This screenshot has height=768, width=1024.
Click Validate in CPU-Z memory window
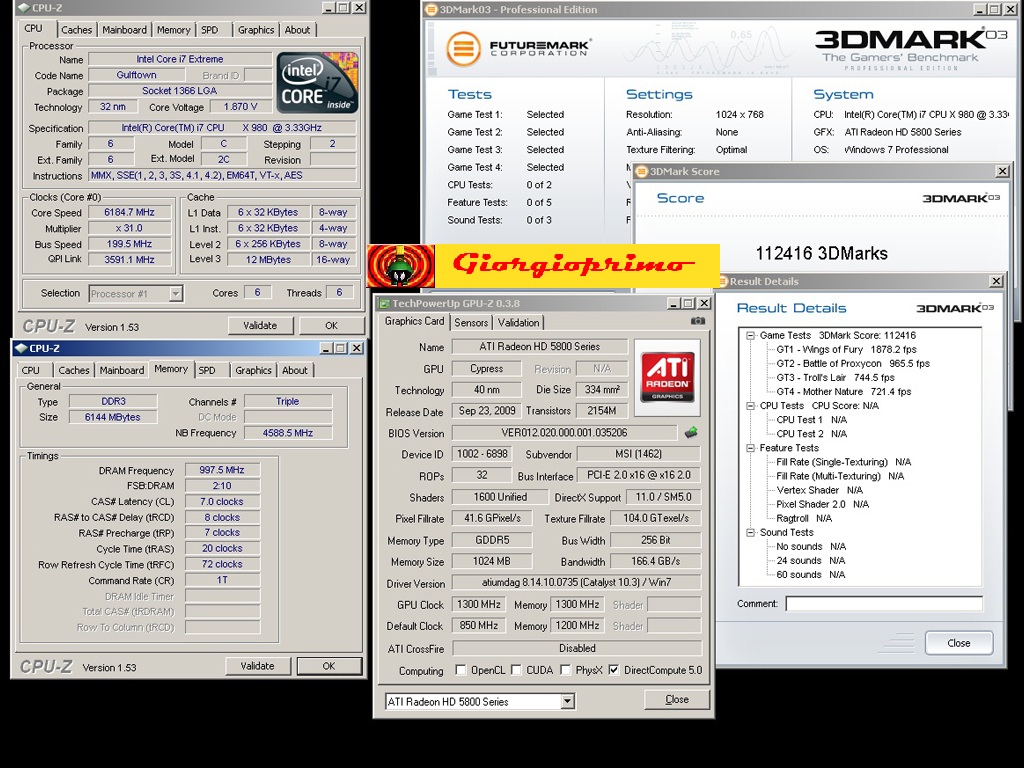tap(257, 666)
